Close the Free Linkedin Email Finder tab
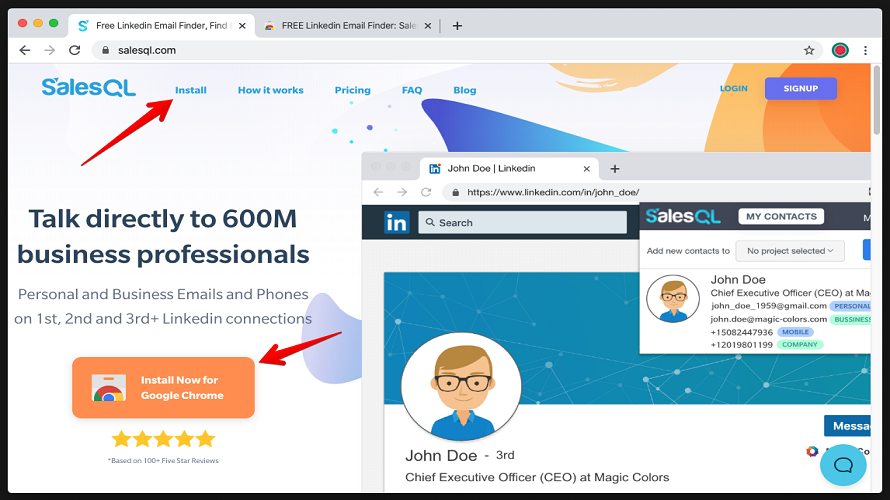This screenshot has width=890, height=500. (242, 26)
